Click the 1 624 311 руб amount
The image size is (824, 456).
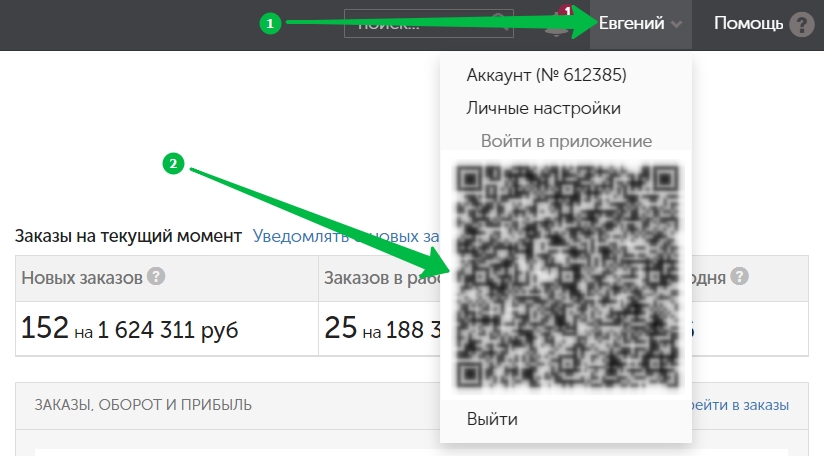[x=168, y=330]
